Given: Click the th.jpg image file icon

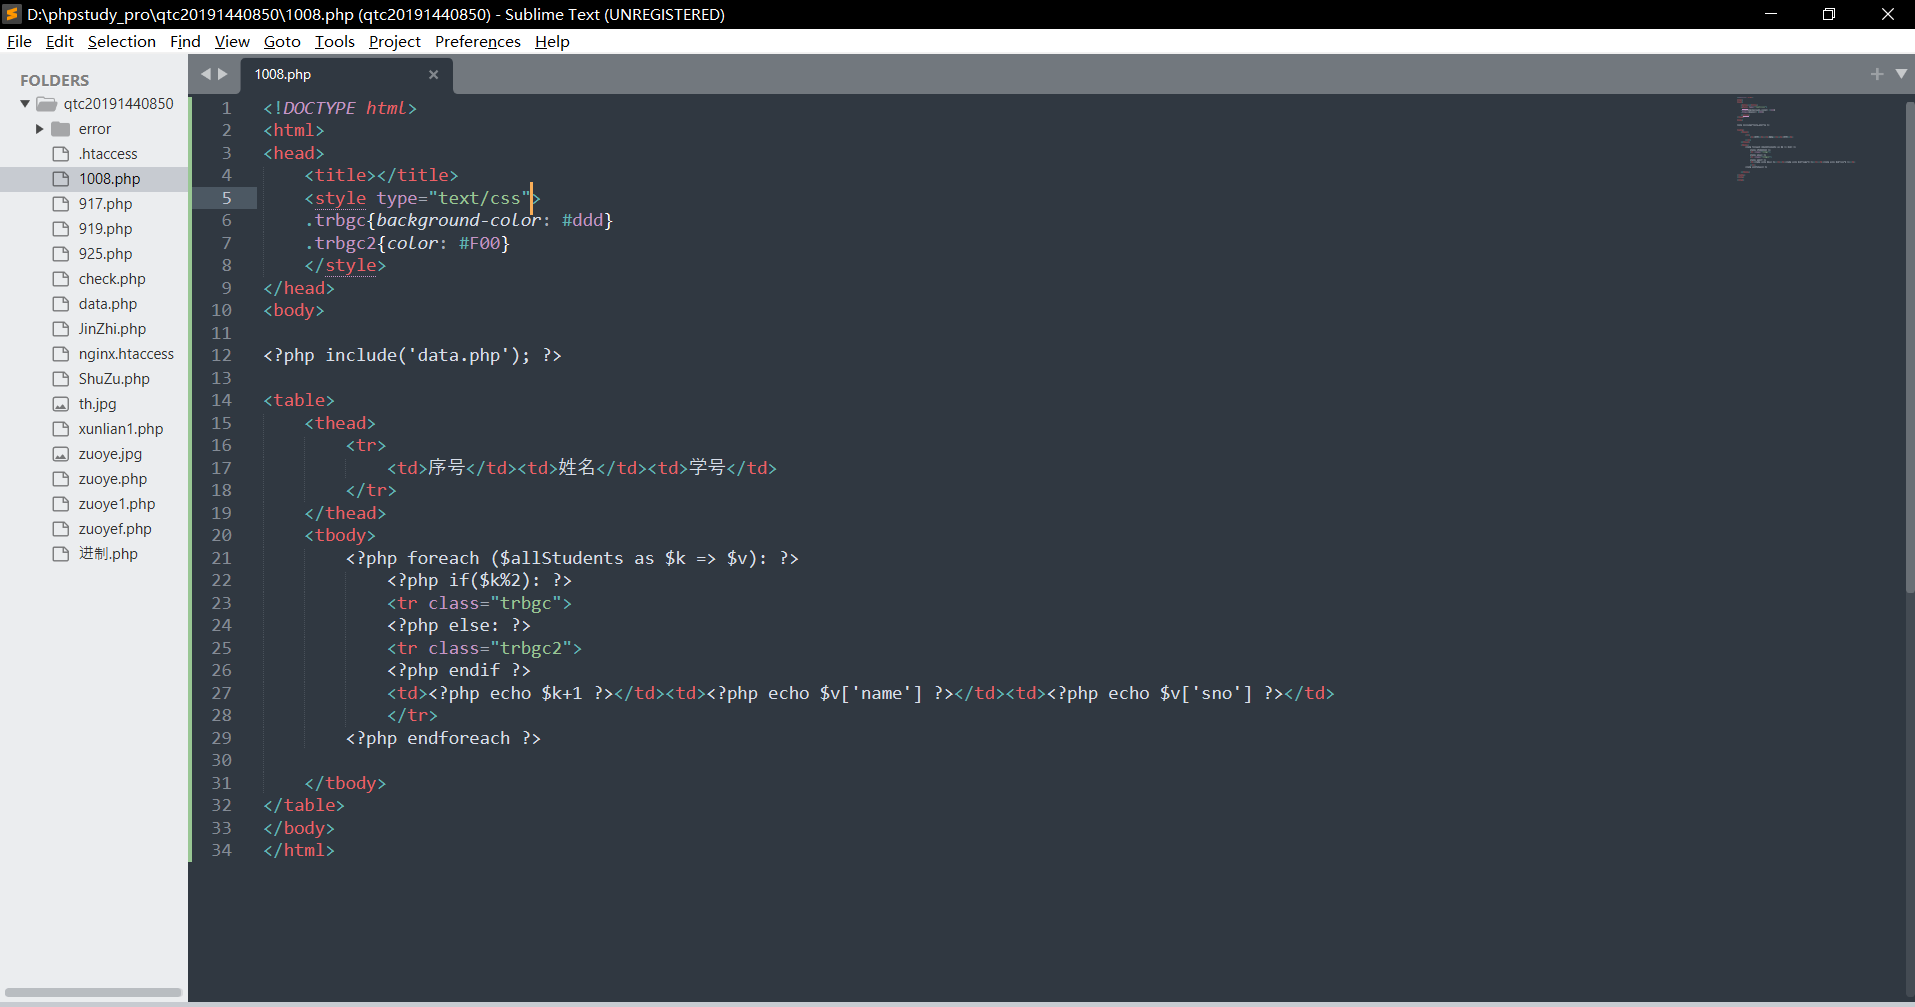Looking at the screenshot, I should (61, 404).
